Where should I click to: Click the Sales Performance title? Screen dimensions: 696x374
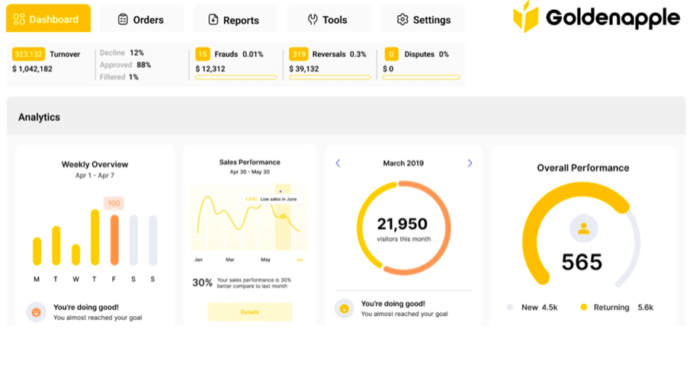click(x=249, y=162)
